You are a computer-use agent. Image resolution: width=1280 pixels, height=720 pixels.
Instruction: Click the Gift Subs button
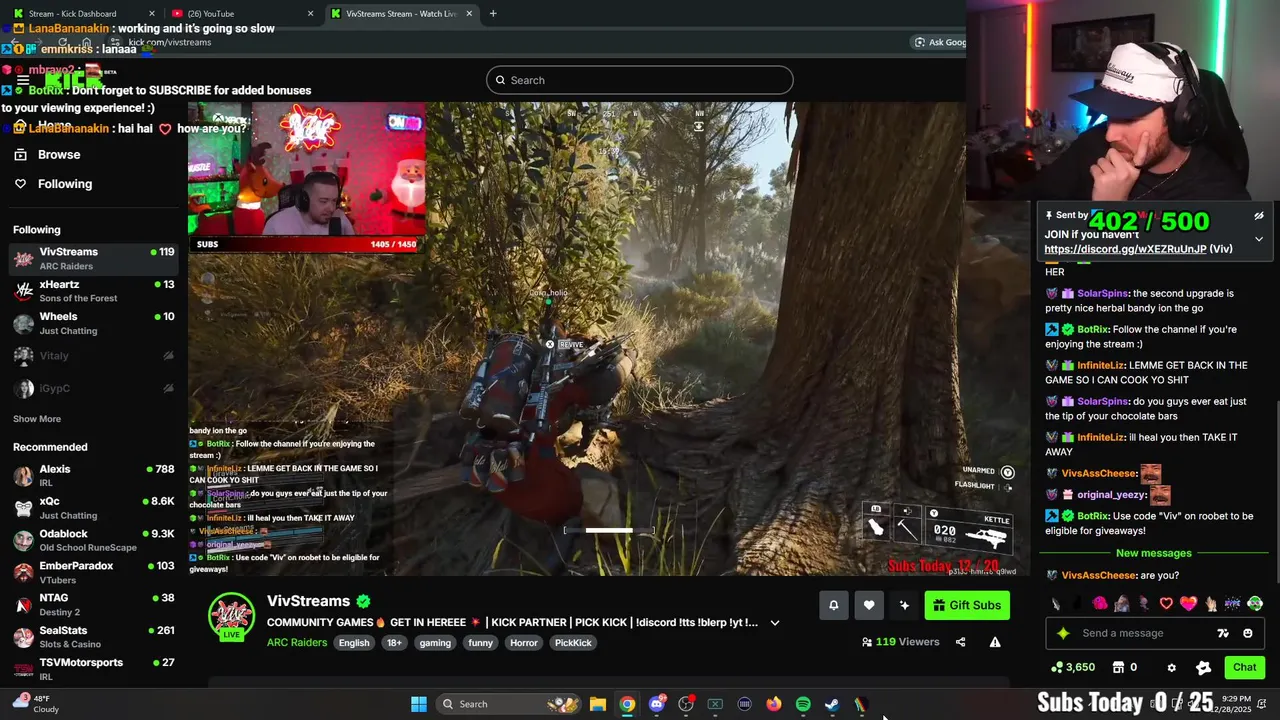tap(967, 605)
